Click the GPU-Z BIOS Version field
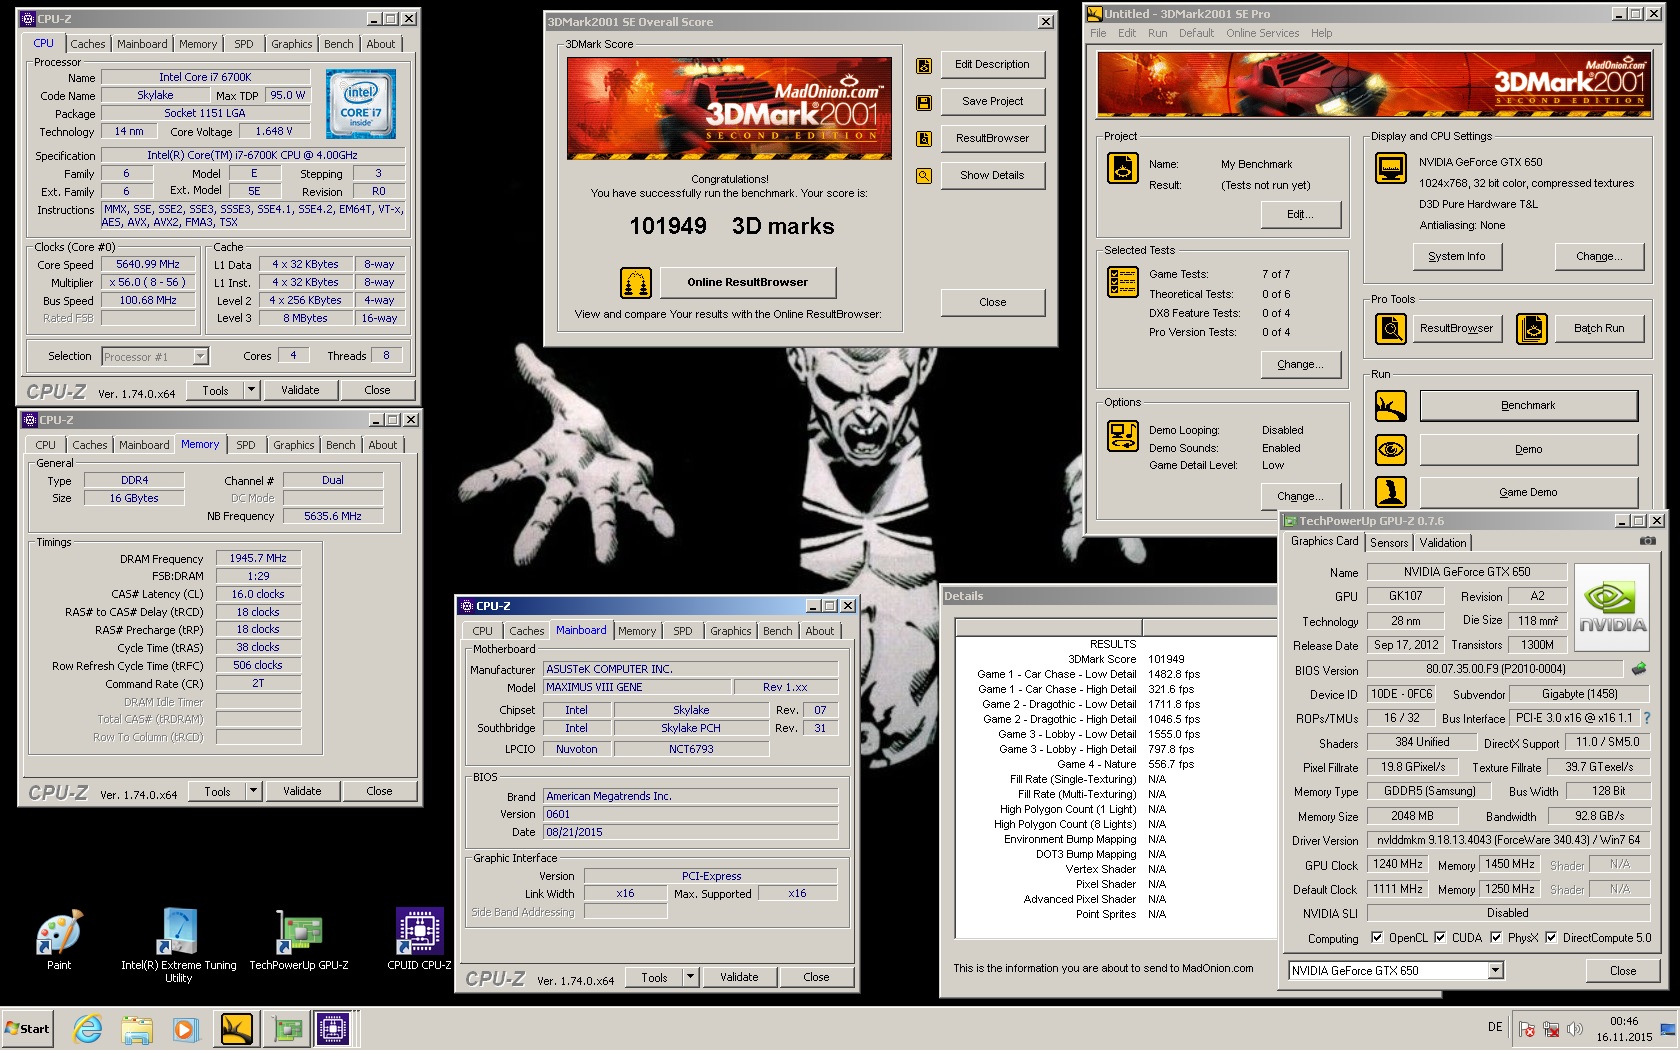Image resolution: width=1680 pixels, height=1050 pixels. click(1495, 670)
